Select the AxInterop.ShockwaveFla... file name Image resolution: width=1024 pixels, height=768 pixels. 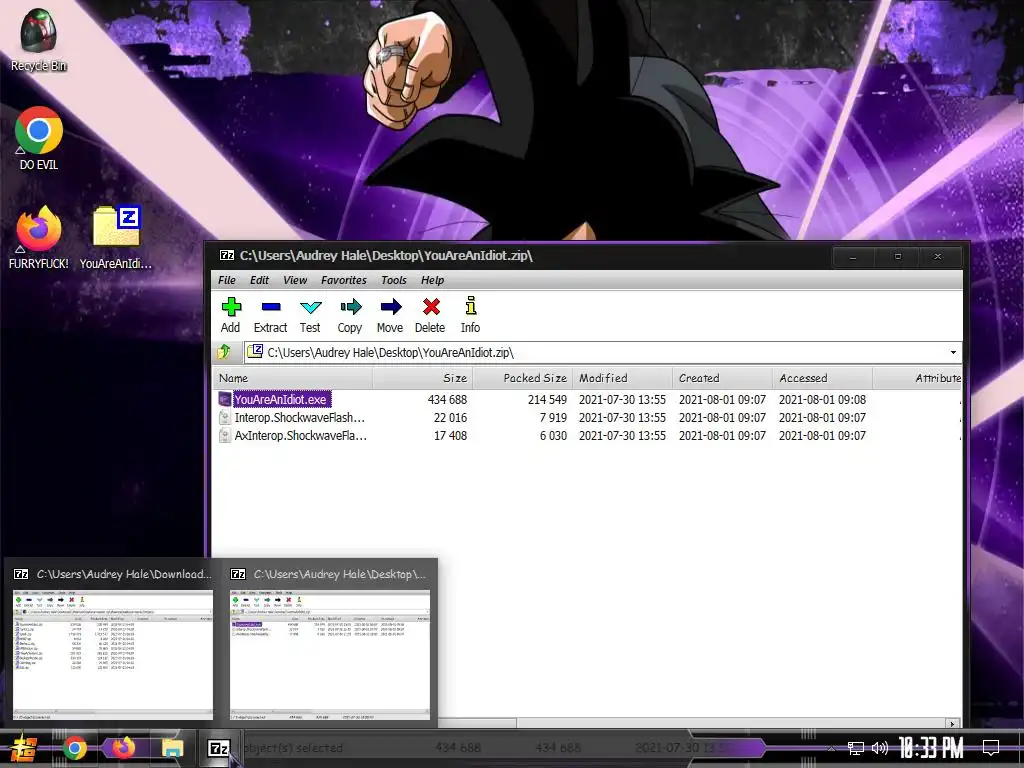(300, 436)
